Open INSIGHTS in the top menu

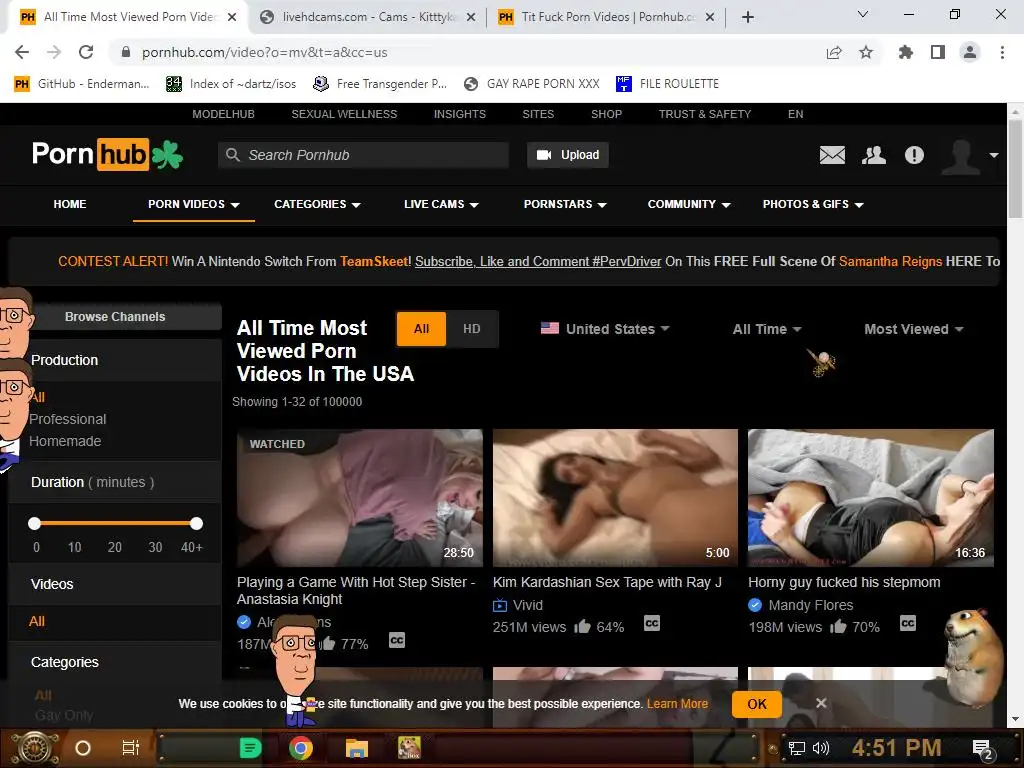(460, 114)
